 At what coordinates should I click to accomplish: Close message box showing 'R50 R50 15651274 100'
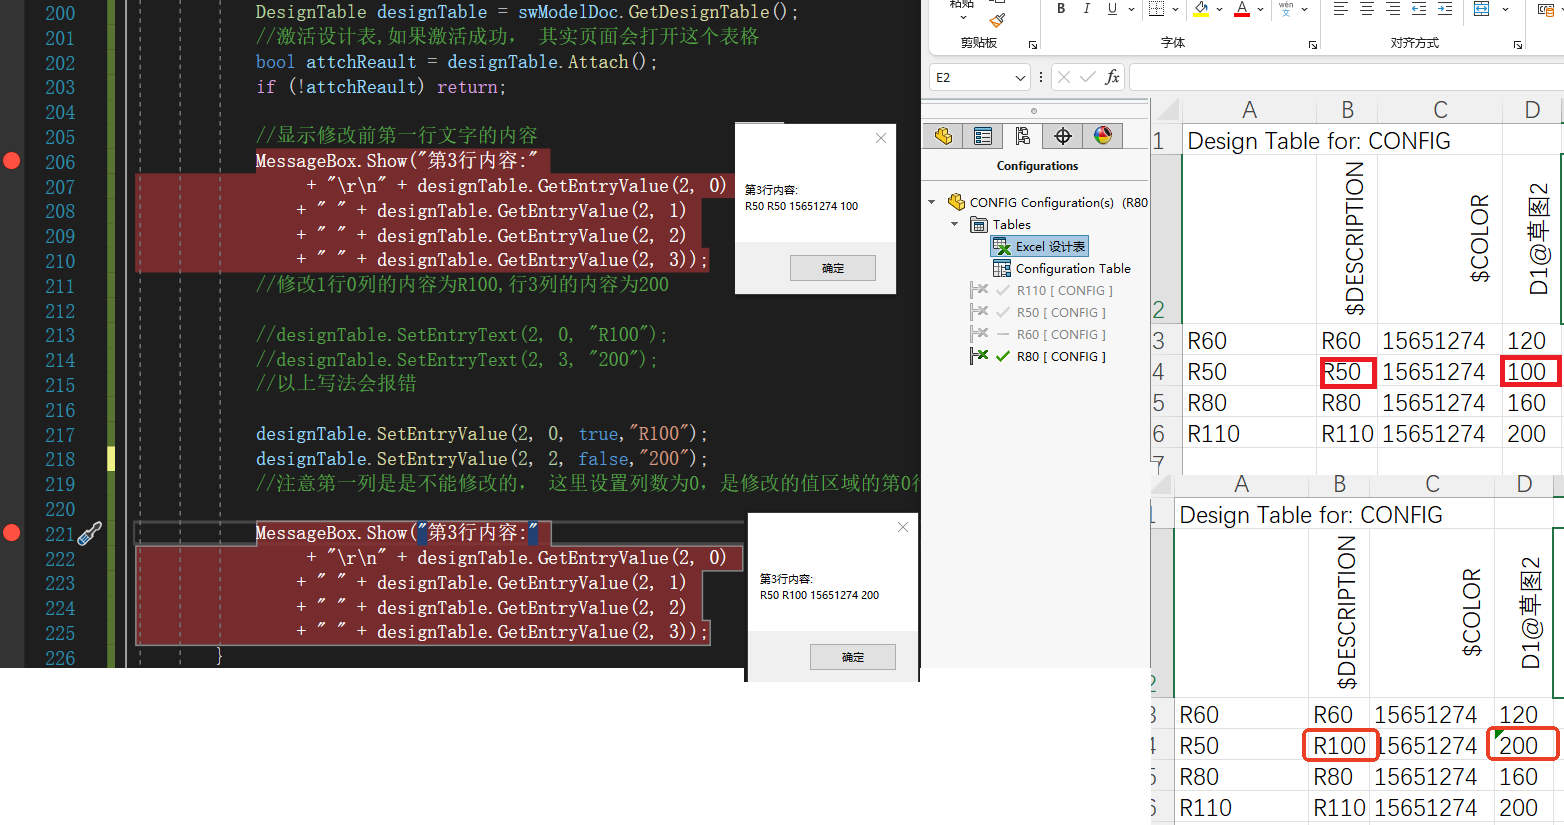click(x=881, y=138)
